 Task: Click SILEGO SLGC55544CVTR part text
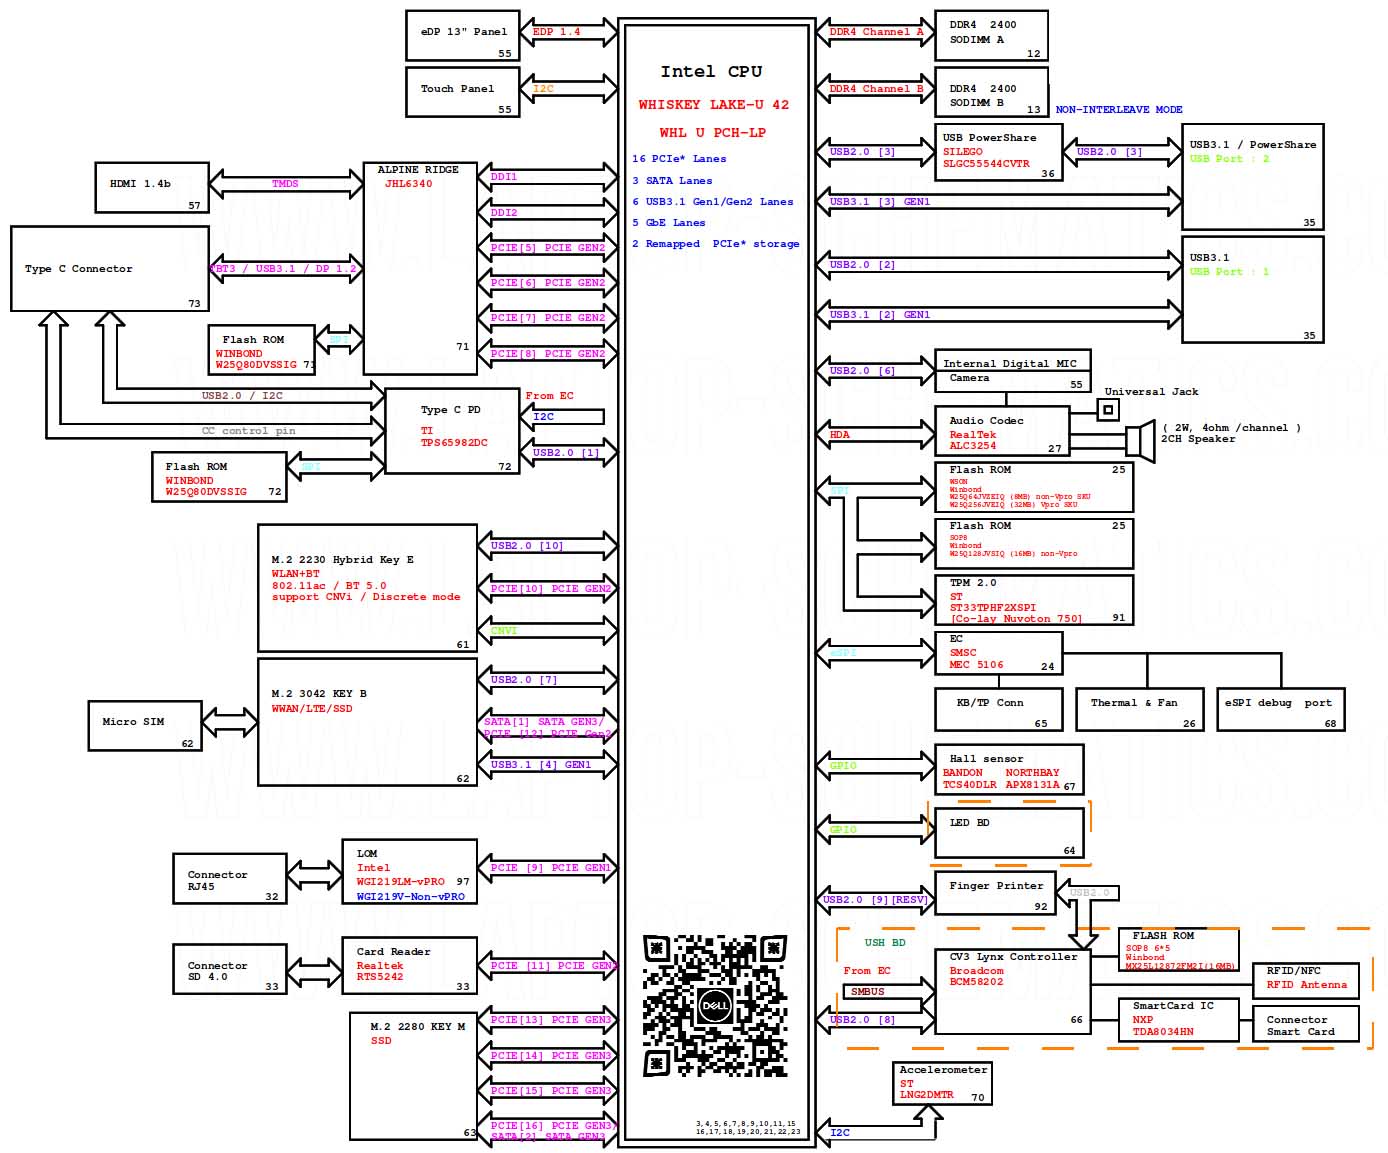[x=986, y=158]
